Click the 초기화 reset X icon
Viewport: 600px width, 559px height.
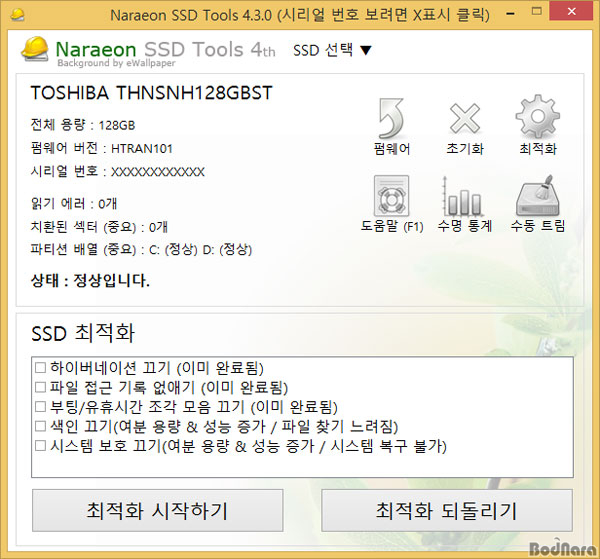click(465, 119)
